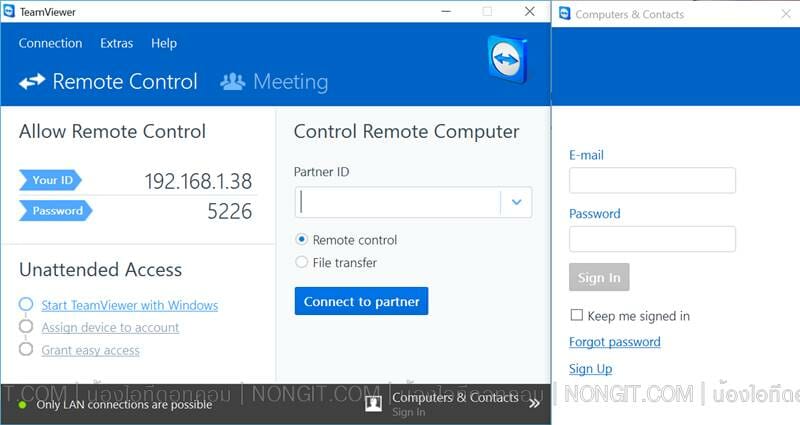Close the TeamViewer main window
Screen dimensions: 800x425
[530, 11]
